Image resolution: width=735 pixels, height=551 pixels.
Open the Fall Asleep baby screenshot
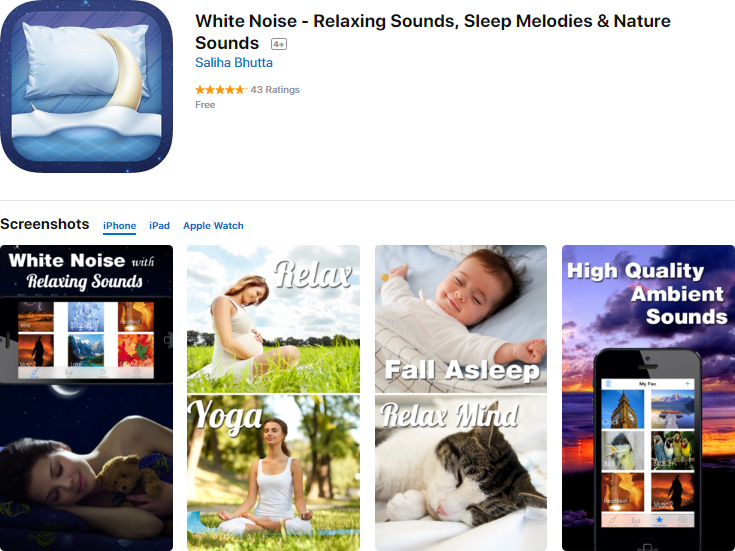[461, 319]
